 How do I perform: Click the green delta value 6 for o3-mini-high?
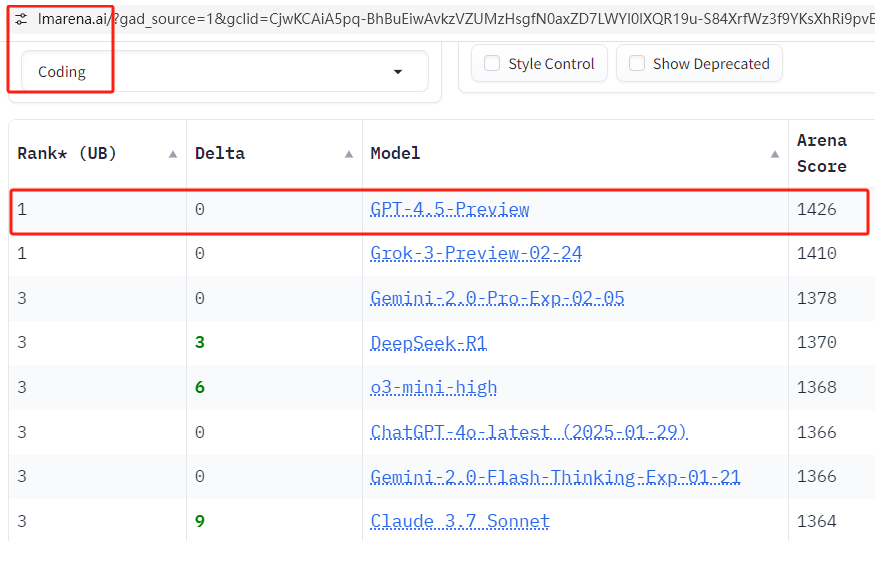200,387
